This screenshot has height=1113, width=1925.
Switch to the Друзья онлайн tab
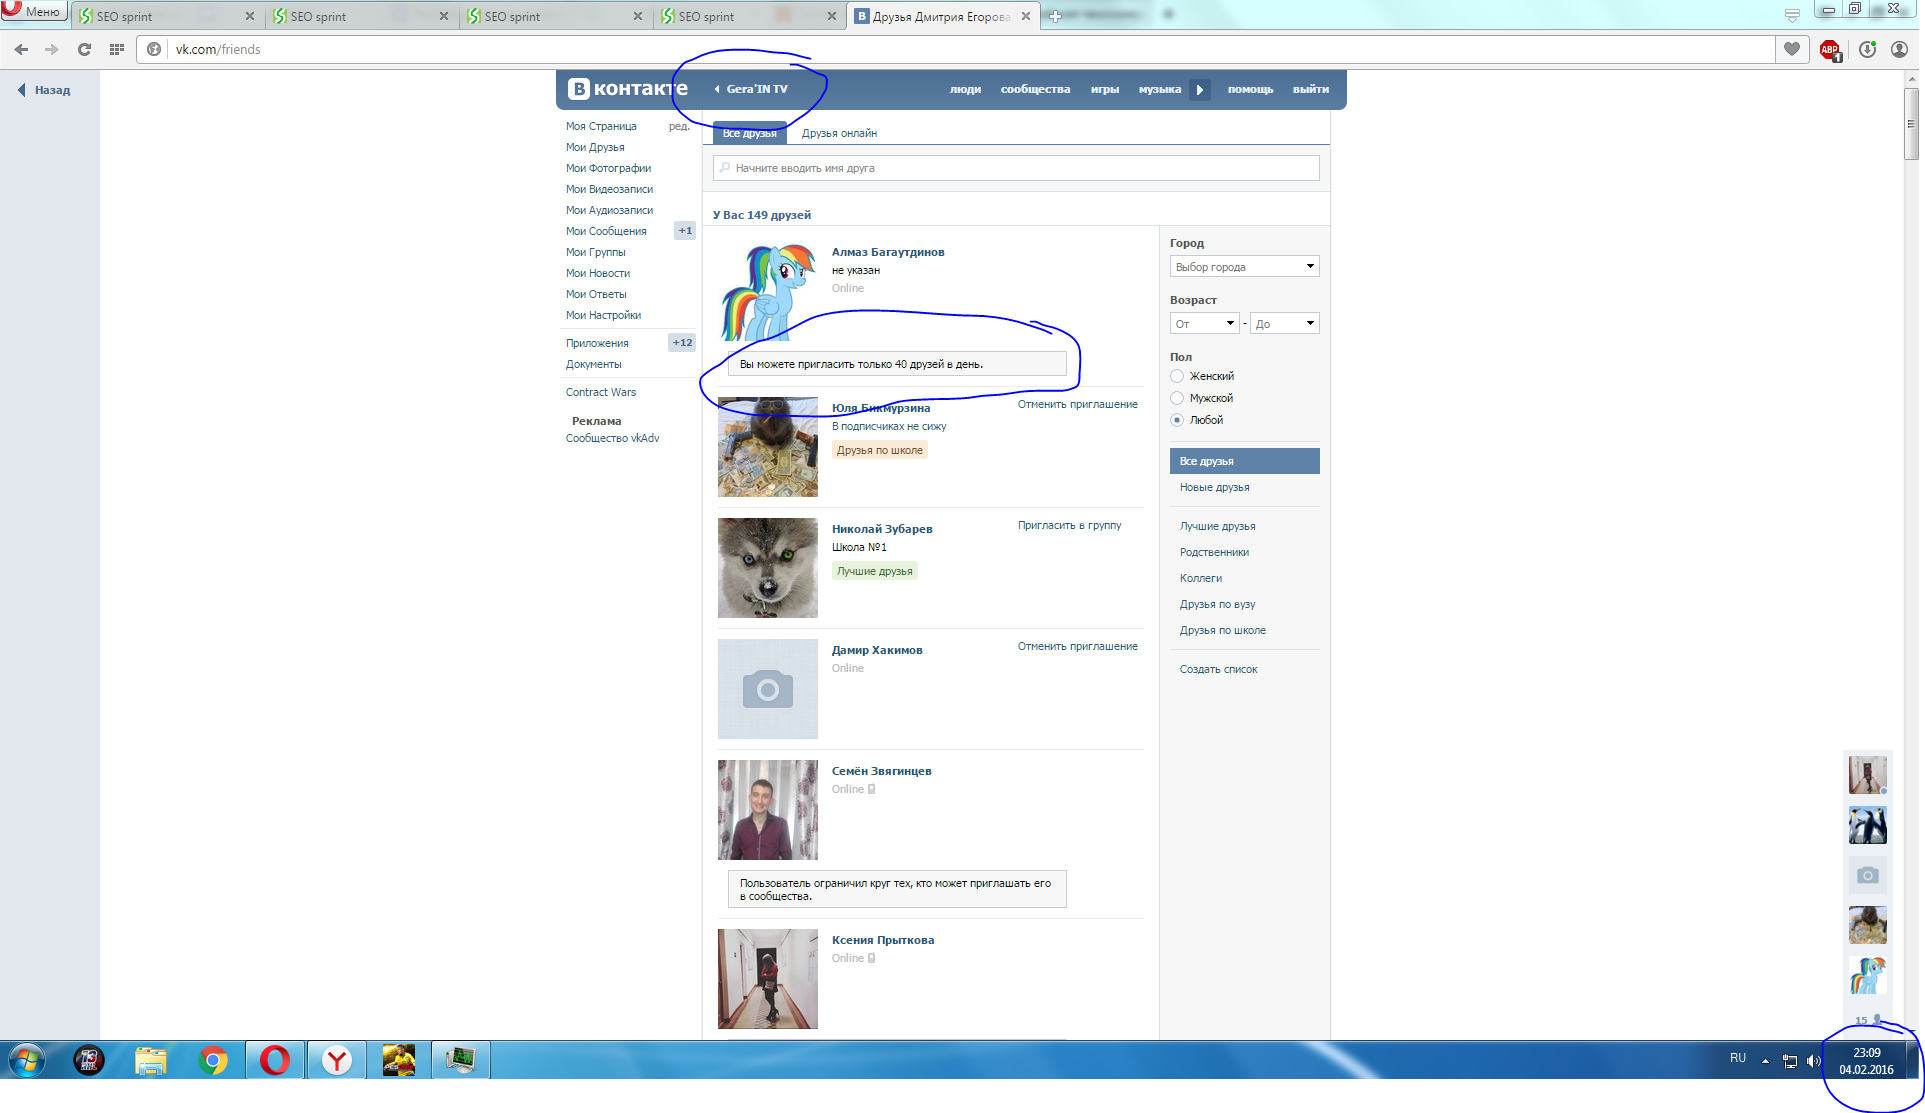(839, 133)
